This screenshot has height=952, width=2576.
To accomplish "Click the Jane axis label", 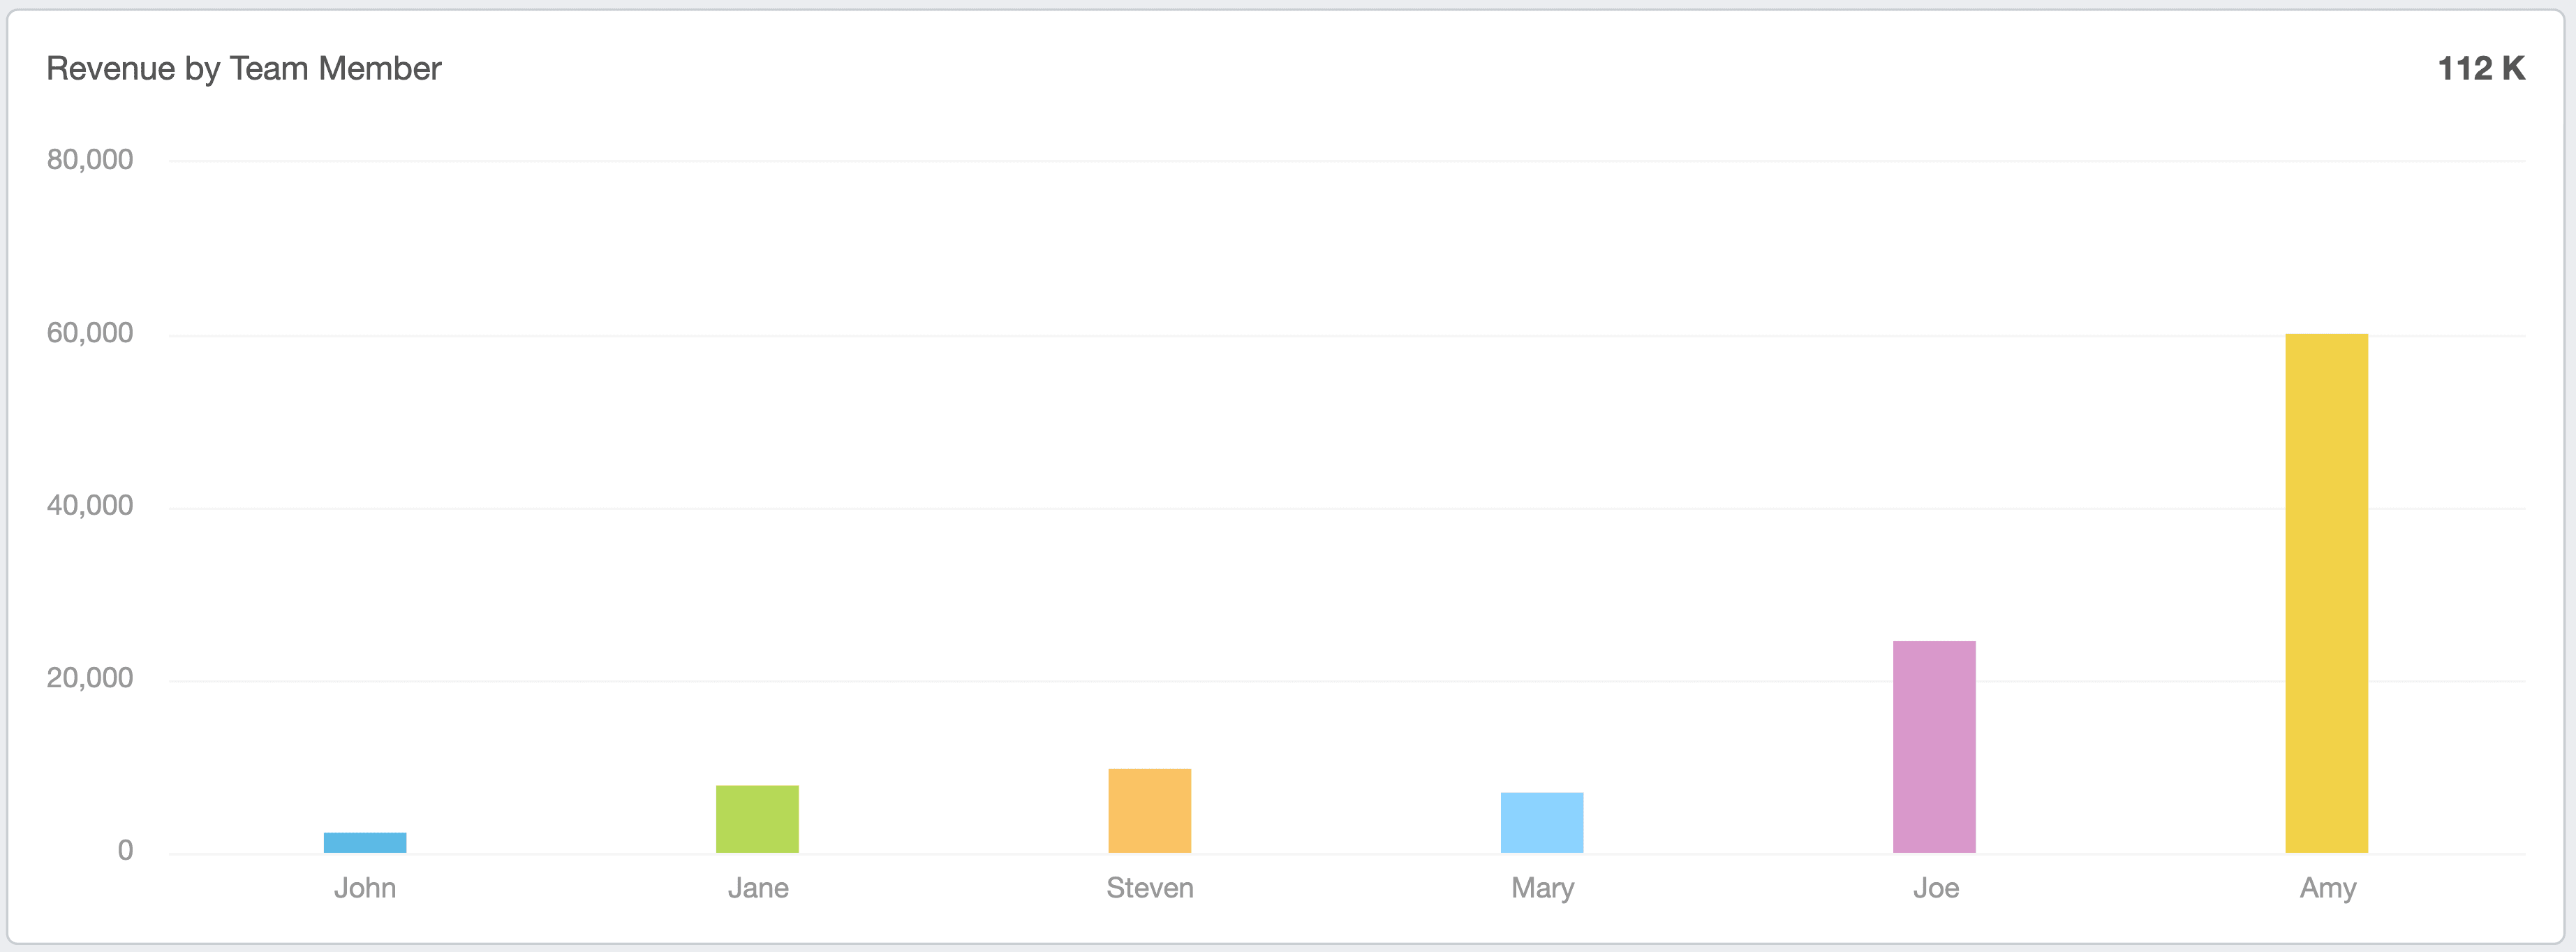I will pos(758,888).
